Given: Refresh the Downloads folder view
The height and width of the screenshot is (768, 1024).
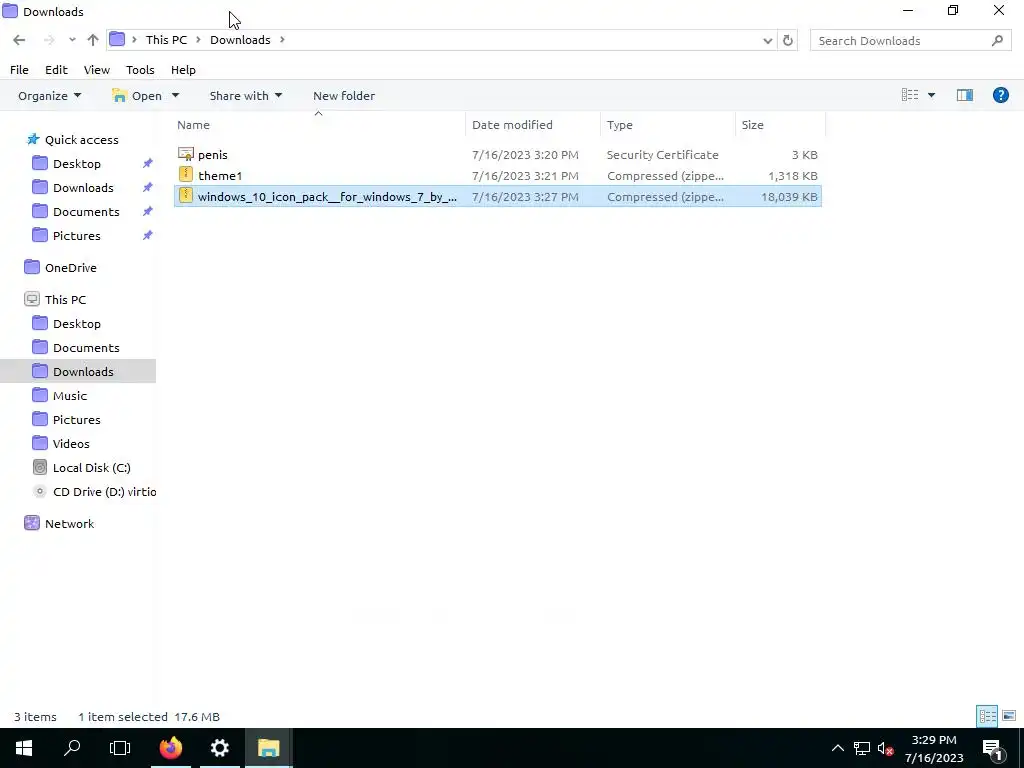Looking at the screenshot, I should 788,40.
